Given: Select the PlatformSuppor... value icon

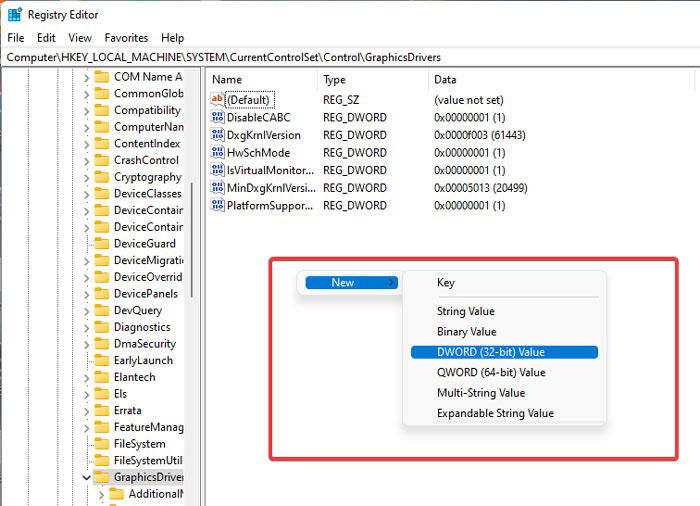Looking at the screenshot, I should tap(217, 205).
